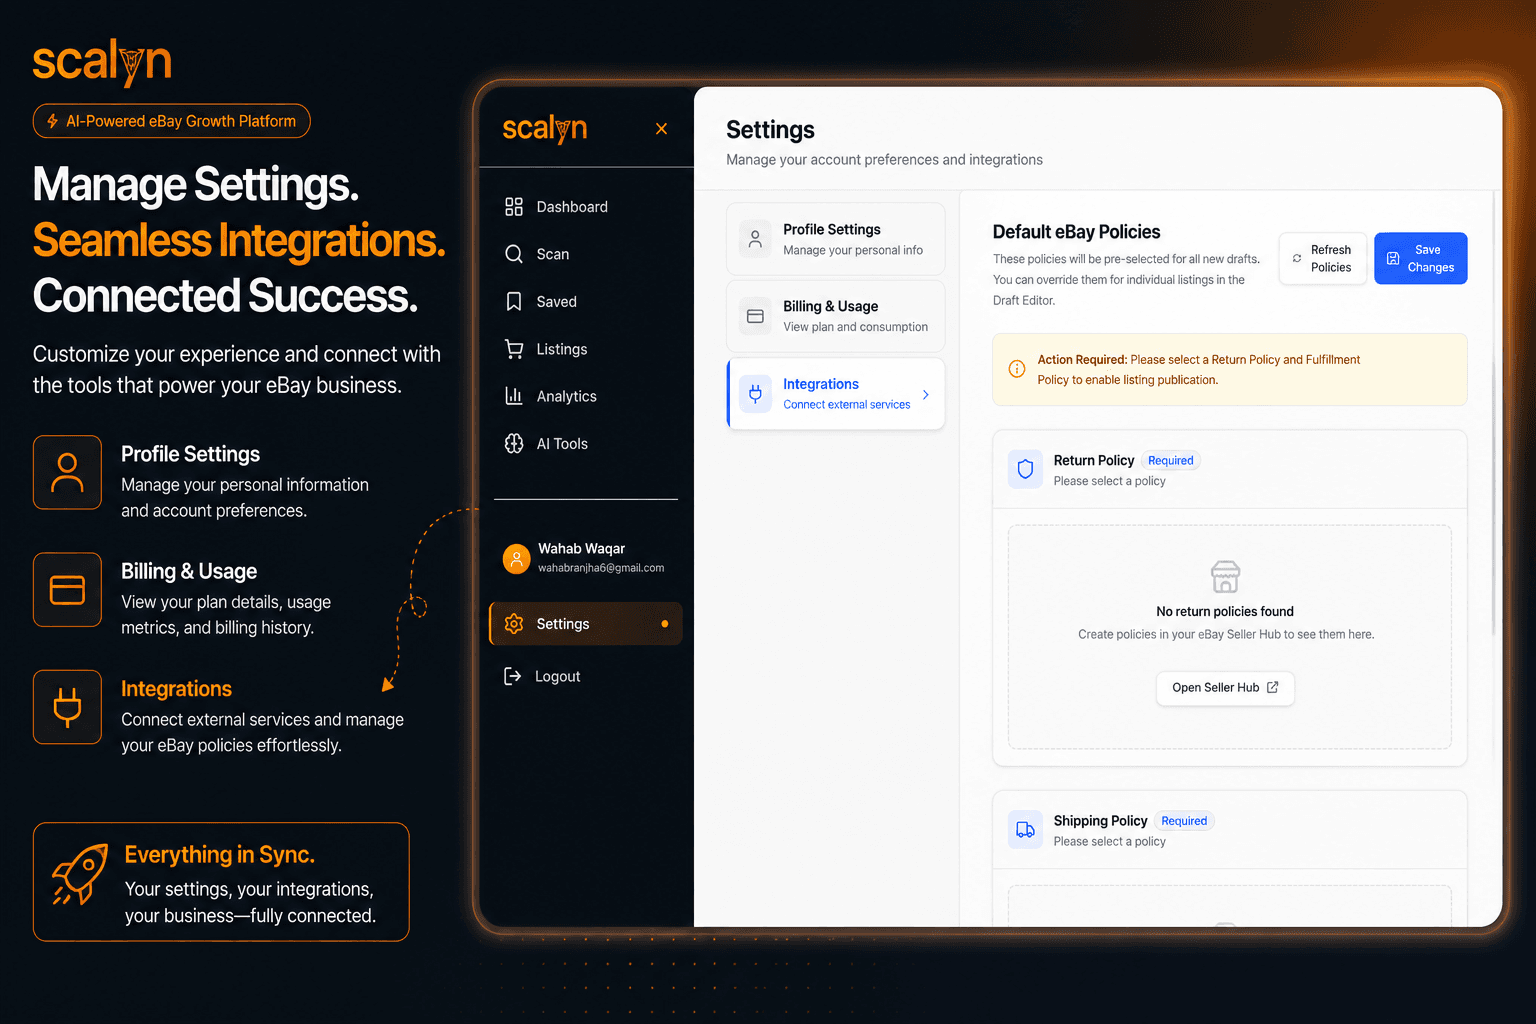Click the refresh arrows icon on Refresh Policies
The height and width of the screenshot is (1024, 1536).
(1297, 258)
